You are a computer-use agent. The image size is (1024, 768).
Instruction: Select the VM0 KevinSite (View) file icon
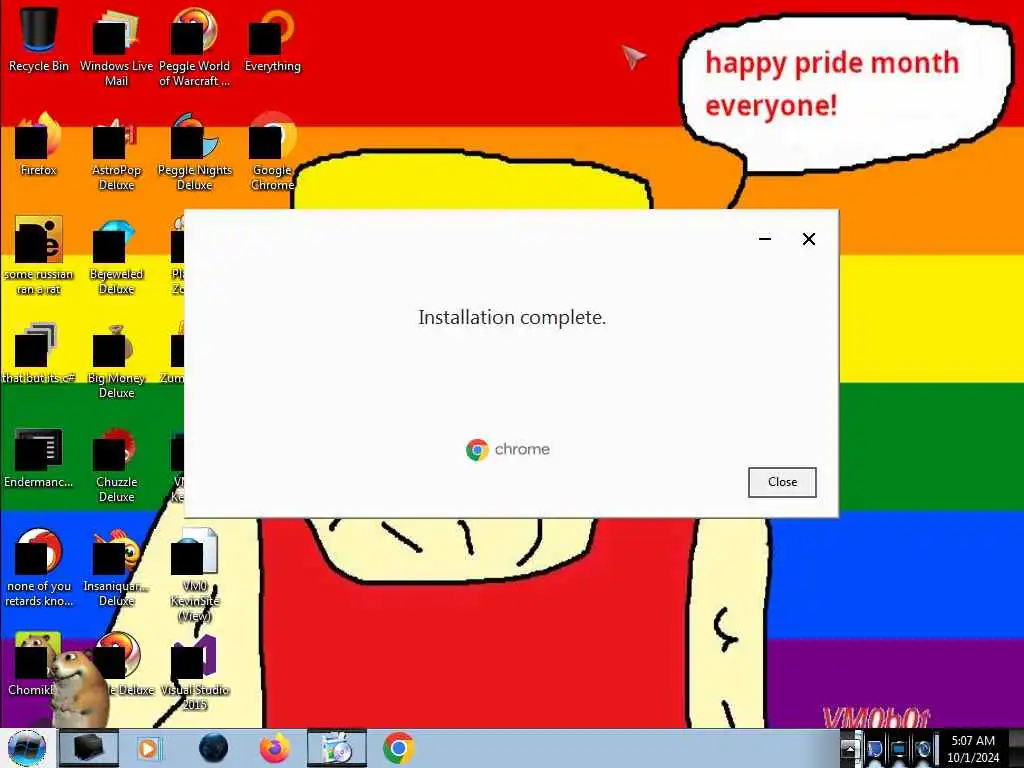coord(195,575)
